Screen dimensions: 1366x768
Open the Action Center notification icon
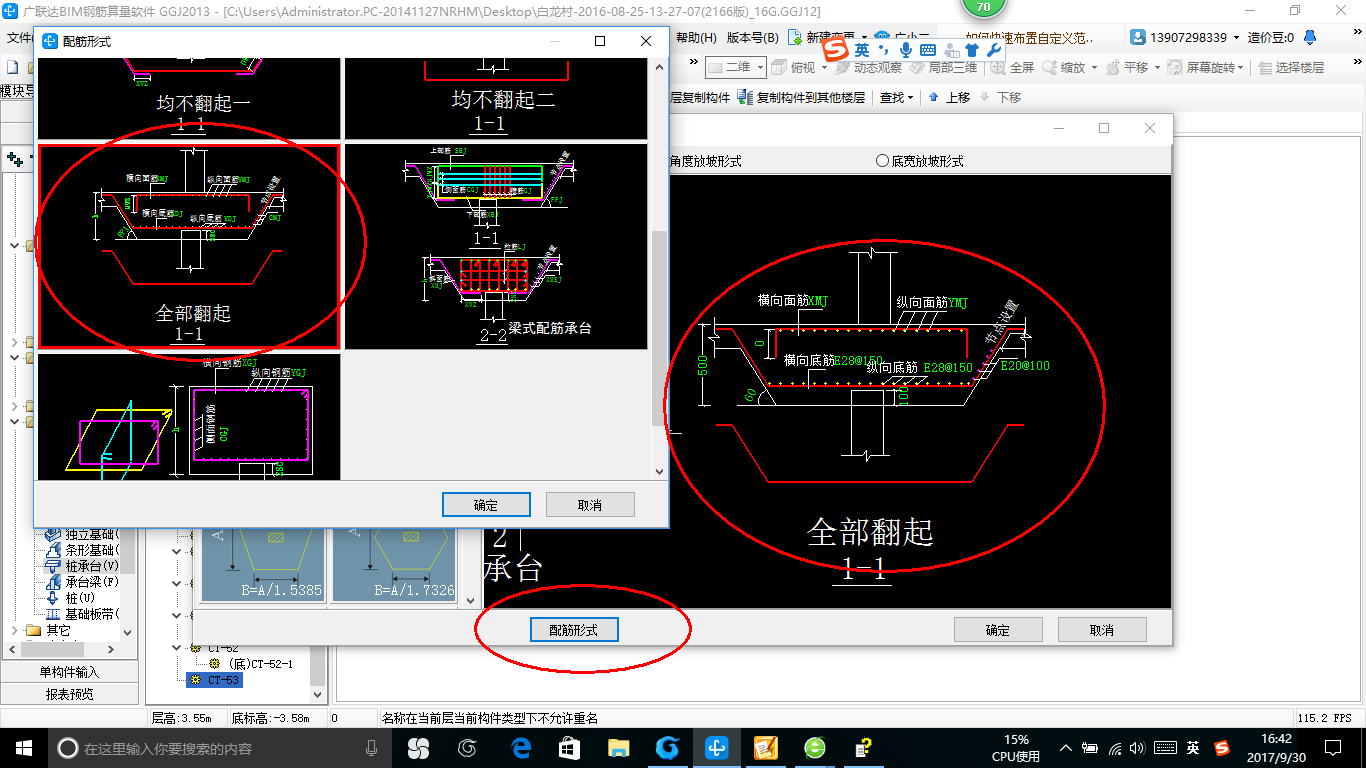(x=1332, y=747)
